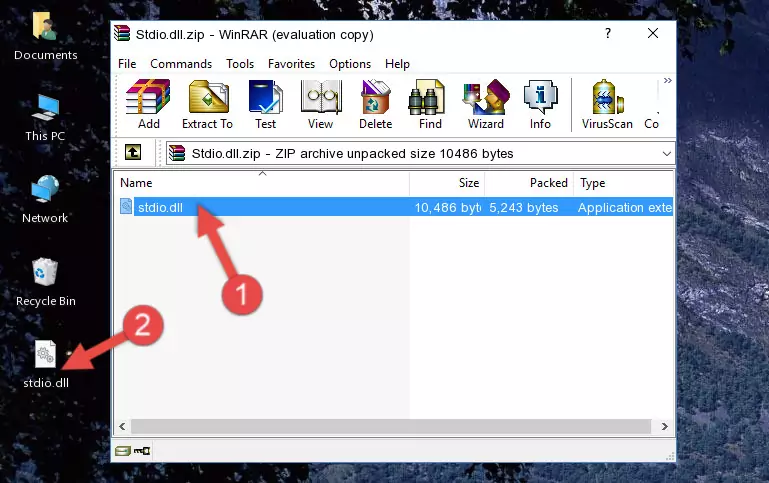This screenshot has width=769, height=483.
Task: Click the Extract To toolbar icon
Action: tap(207, 104)
